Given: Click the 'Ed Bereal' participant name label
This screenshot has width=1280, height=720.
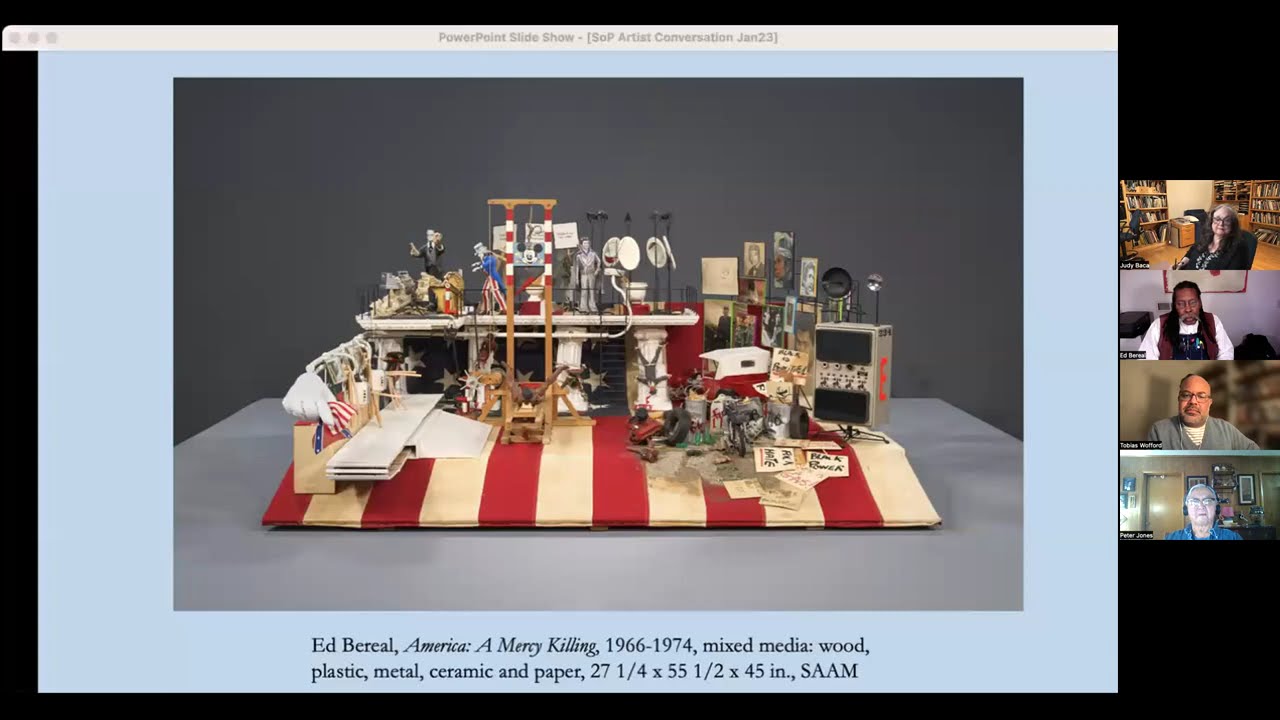Looking at the screenshot, I should (1133, 355).
